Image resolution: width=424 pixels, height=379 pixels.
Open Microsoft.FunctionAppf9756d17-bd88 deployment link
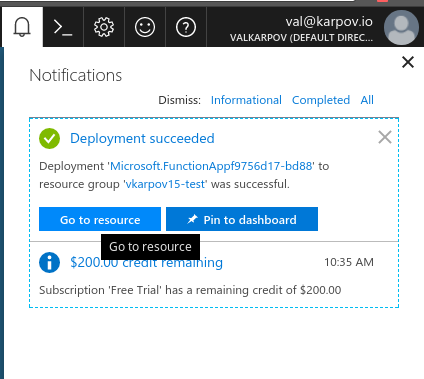click(211, 166)
